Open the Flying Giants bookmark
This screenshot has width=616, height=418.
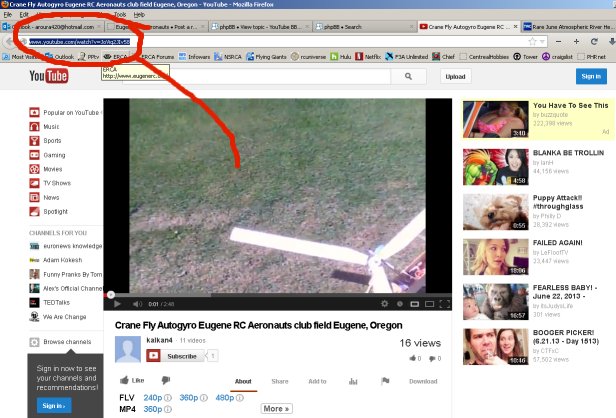tap(266, 57)
